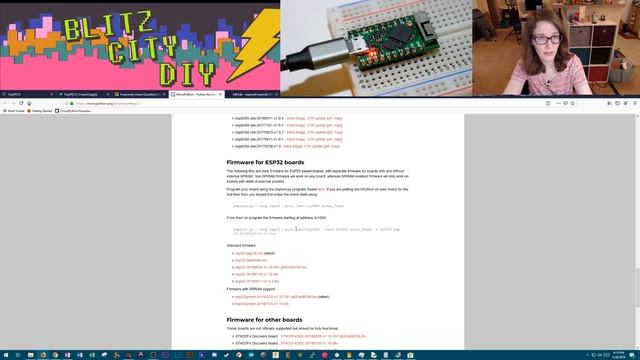Download the second esp32spiram firmware
640x360 pixels.
262,304
